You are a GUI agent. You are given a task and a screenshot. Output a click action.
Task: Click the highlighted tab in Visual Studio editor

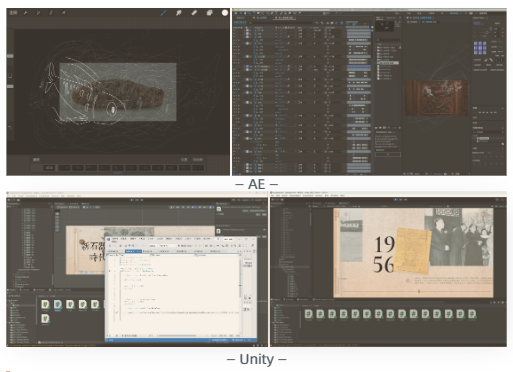(x=133, y=251)
